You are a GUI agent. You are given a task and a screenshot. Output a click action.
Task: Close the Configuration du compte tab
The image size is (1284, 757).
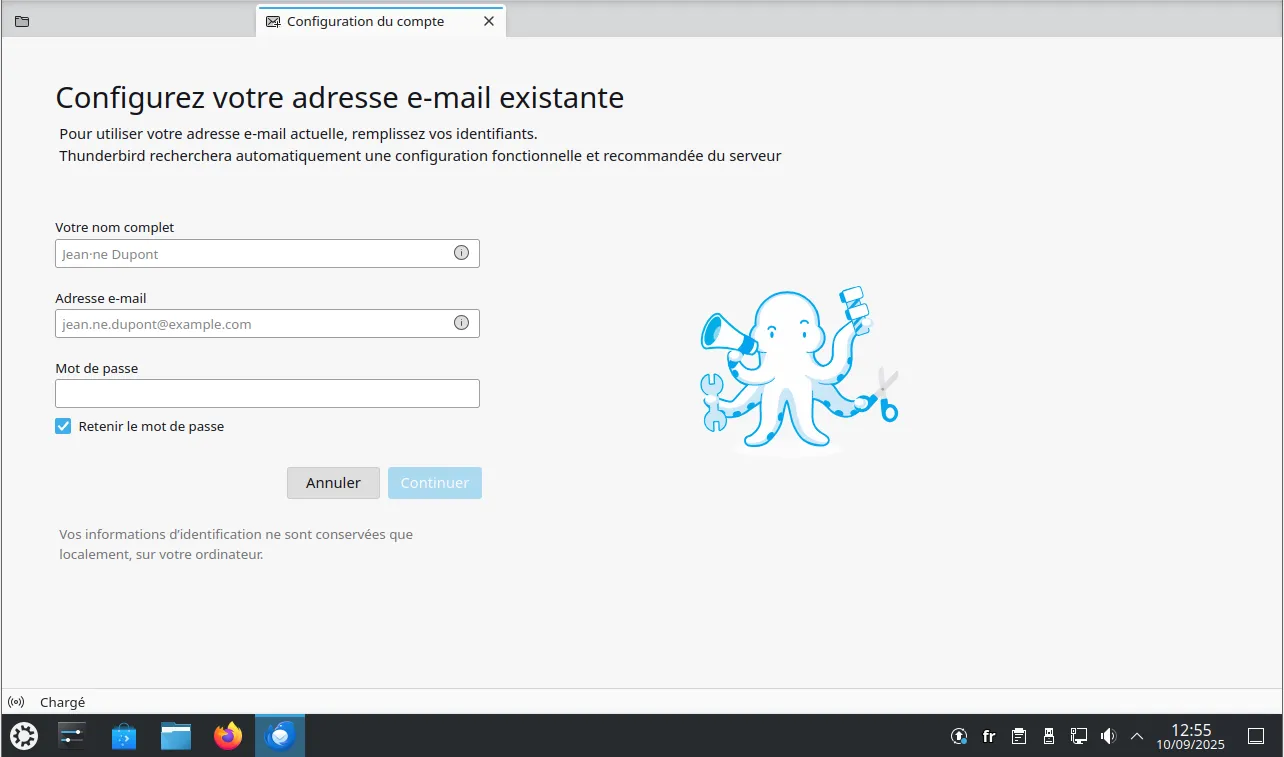click(x=489, y=21)
